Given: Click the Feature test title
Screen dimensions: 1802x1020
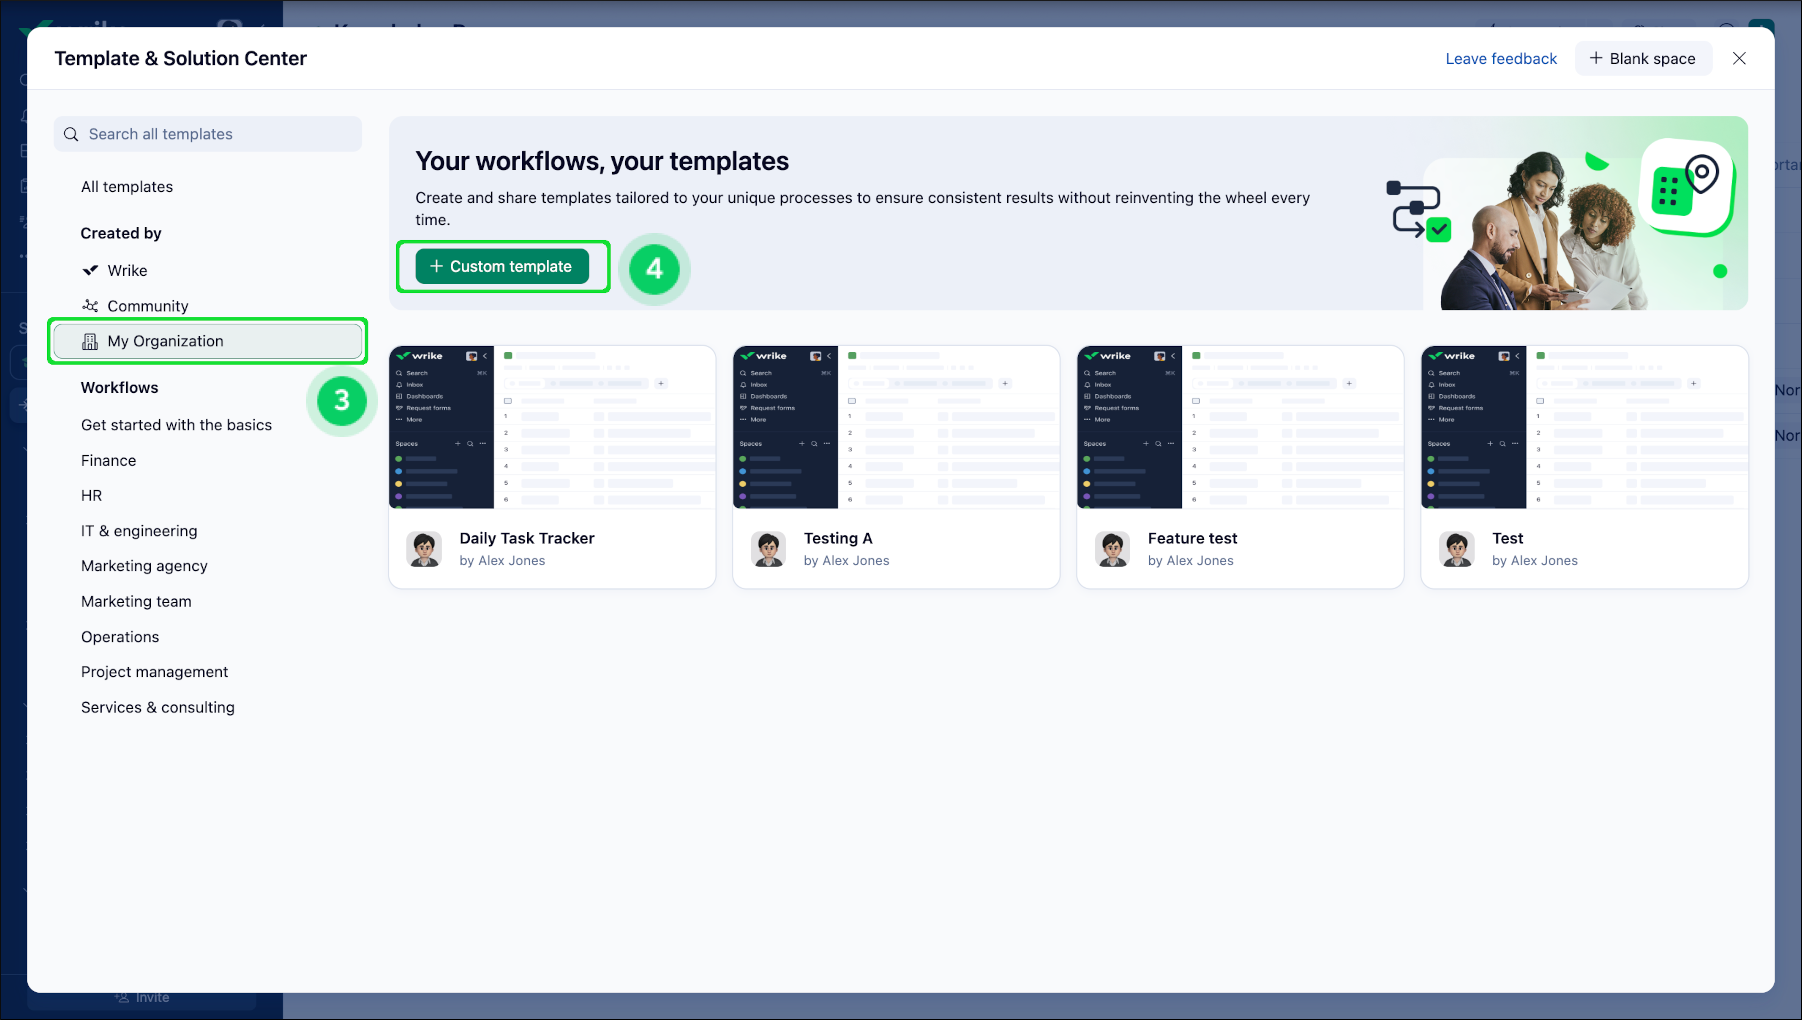Looking at the screenshot, I should pos(1192,538).
